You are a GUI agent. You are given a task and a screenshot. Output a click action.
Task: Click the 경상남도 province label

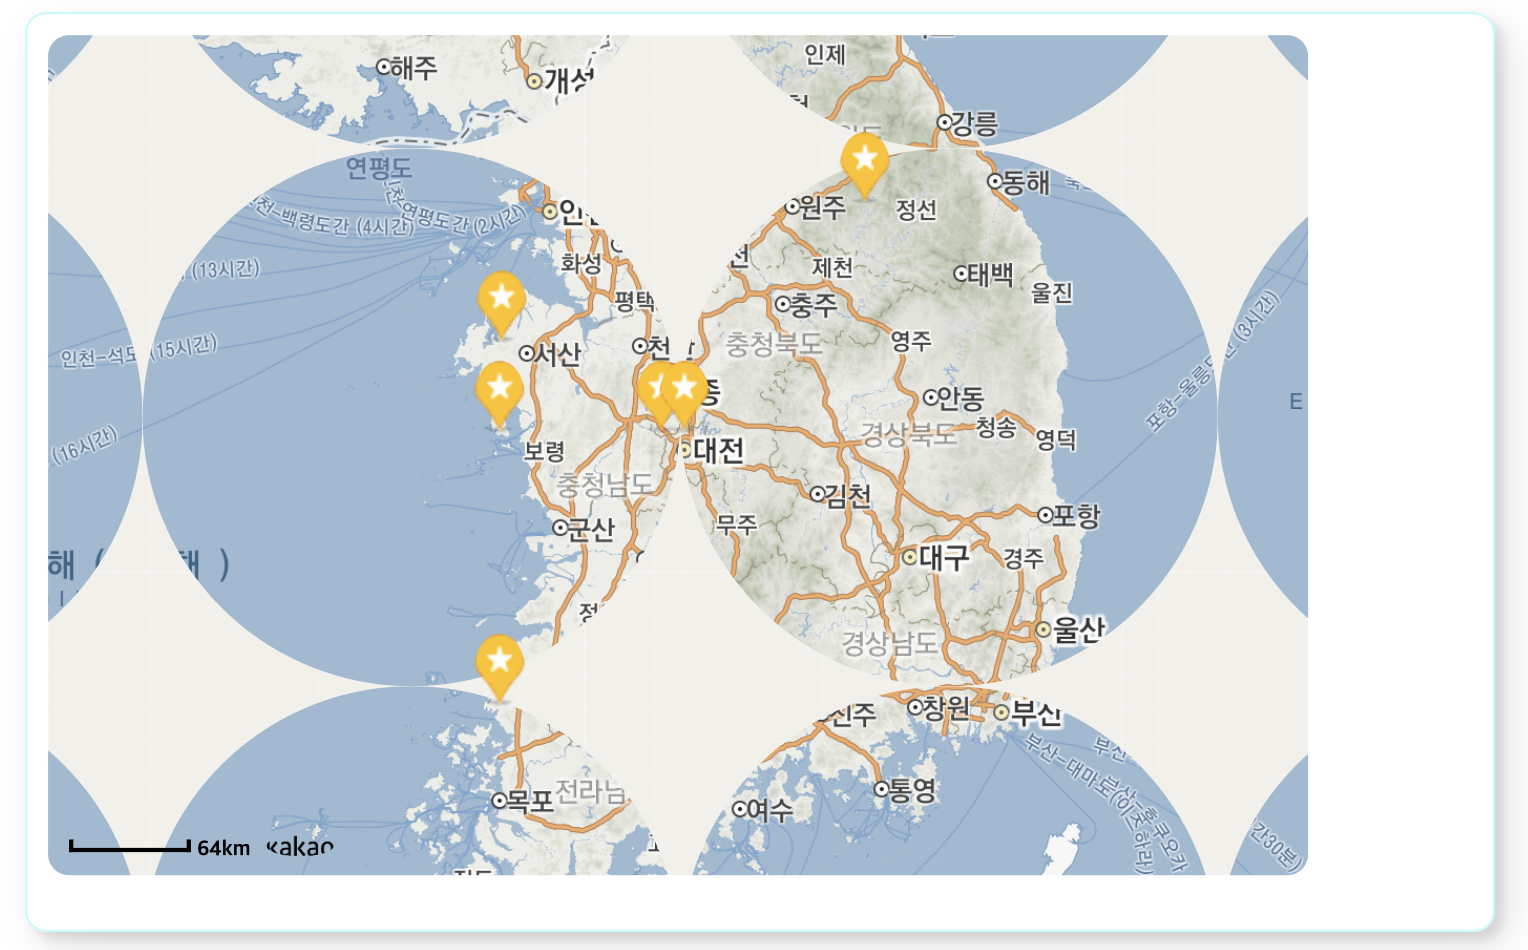pos(890,643)
